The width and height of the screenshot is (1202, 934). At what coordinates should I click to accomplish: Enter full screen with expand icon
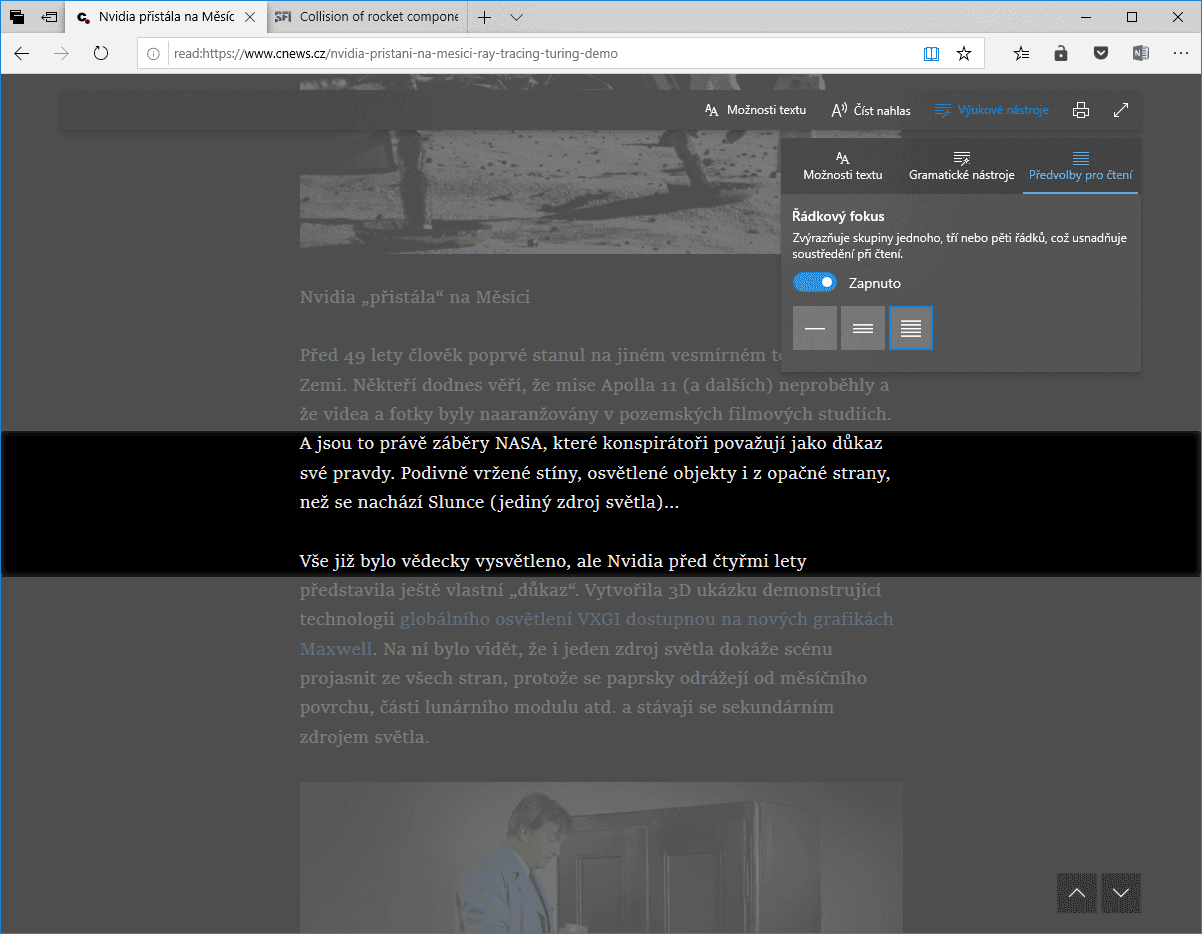point(1121,110)
